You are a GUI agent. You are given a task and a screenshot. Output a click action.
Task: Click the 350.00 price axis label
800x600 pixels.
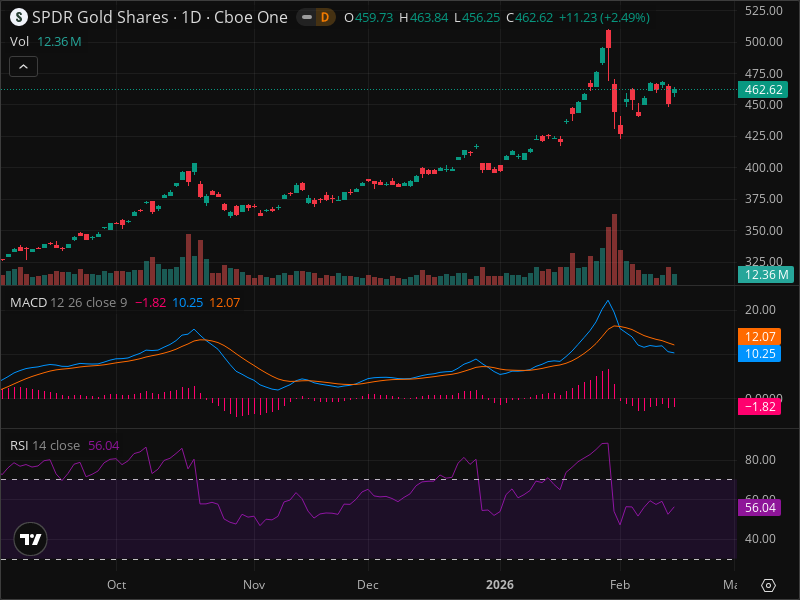(x=763, y=231)
